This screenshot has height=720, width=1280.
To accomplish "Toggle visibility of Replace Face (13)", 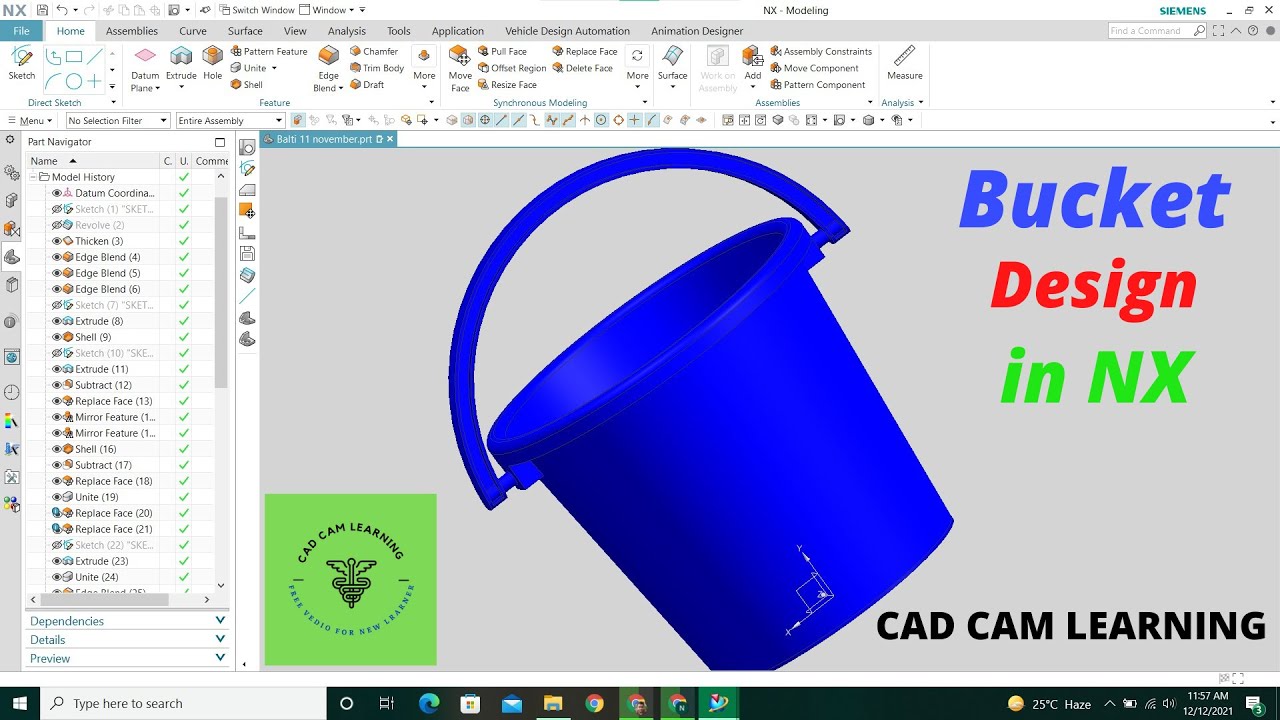I will [57, 401].
